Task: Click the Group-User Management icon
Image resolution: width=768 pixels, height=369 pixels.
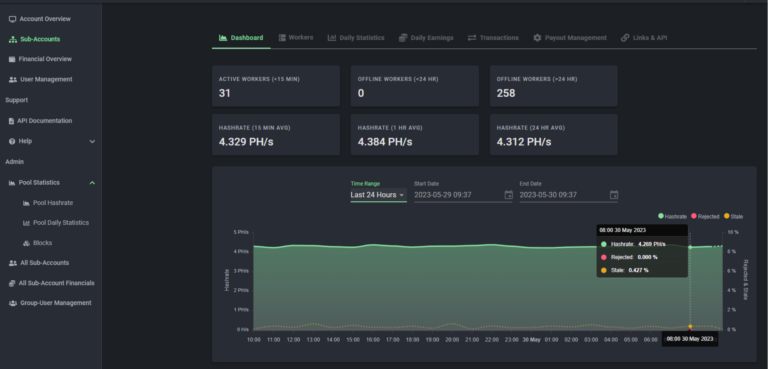Action: coord(13,303)
